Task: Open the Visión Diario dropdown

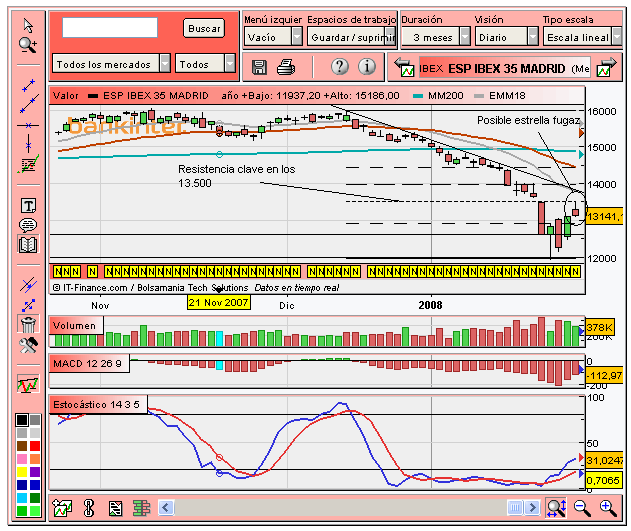Action: pos(506,37)
